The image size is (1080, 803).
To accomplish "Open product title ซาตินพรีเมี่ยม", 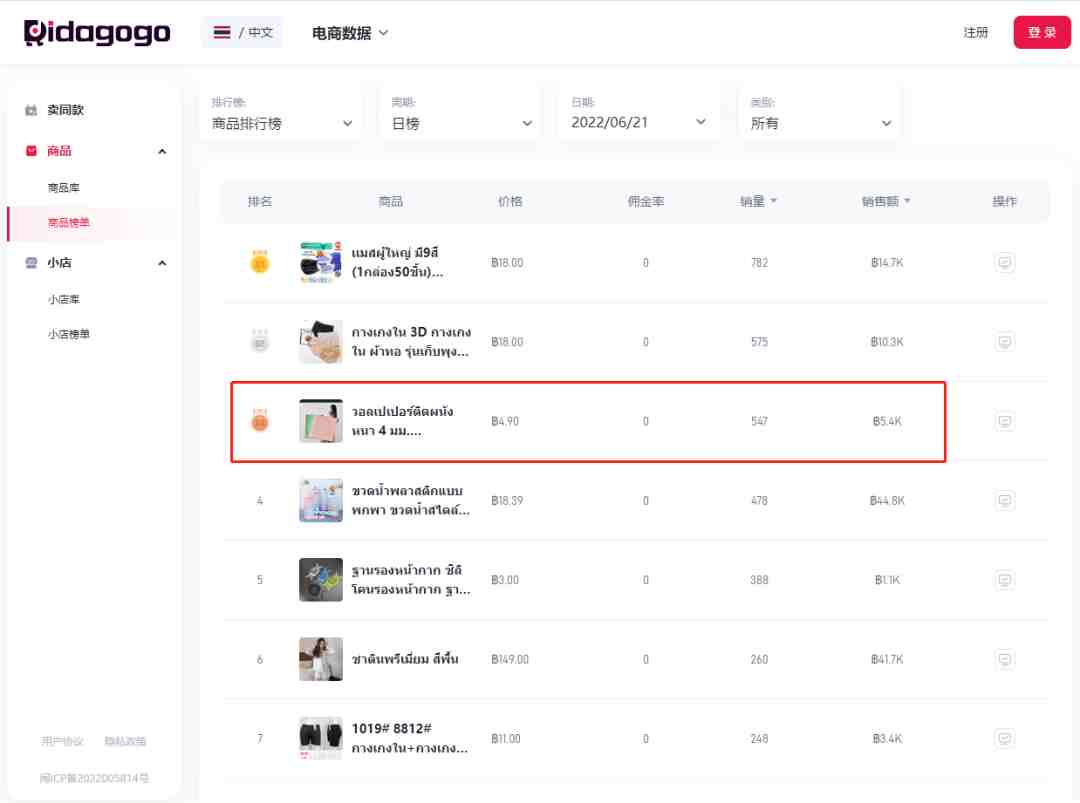I will coord(405,659).
